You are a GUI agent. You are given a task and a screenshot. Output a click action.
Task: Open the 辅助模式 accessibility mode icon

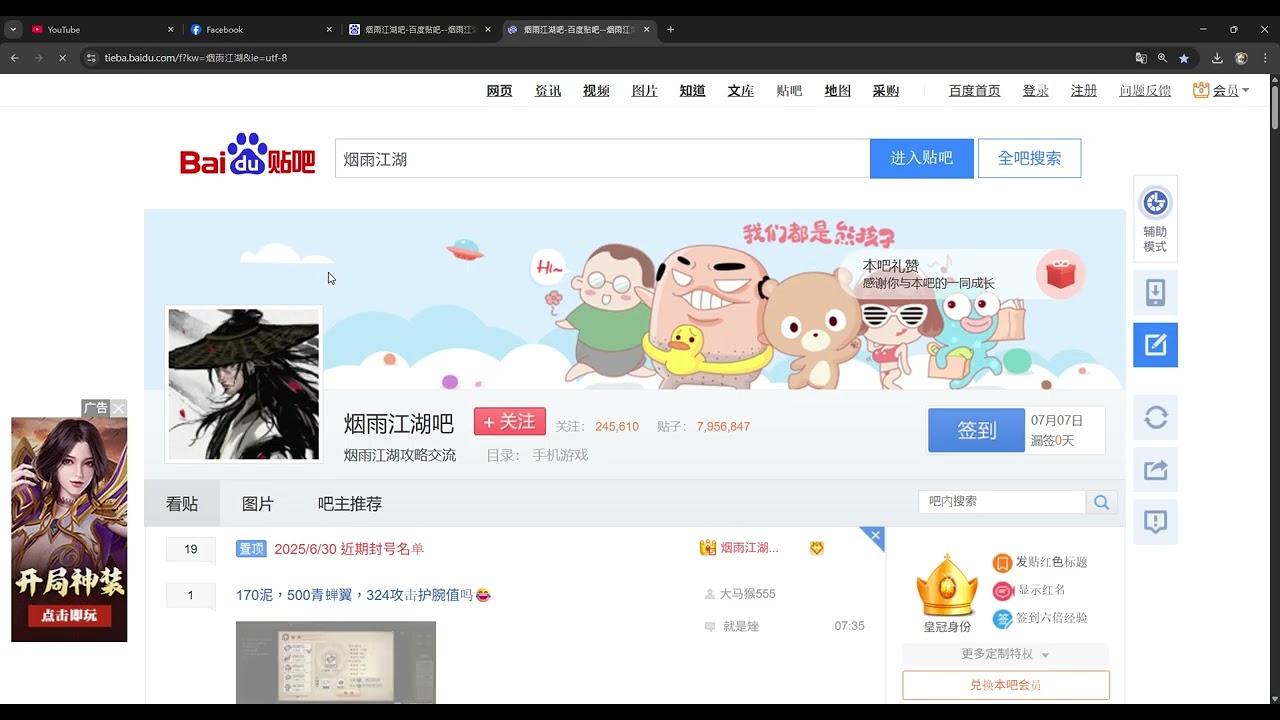[1155, 203]
